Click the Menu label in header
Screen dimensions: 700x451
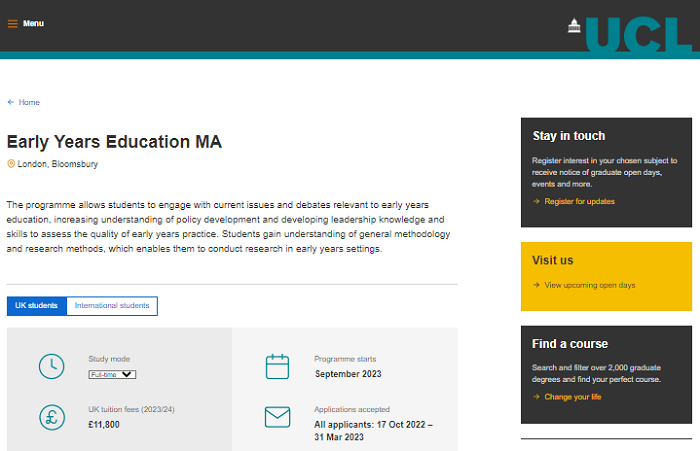click(34, 23)
